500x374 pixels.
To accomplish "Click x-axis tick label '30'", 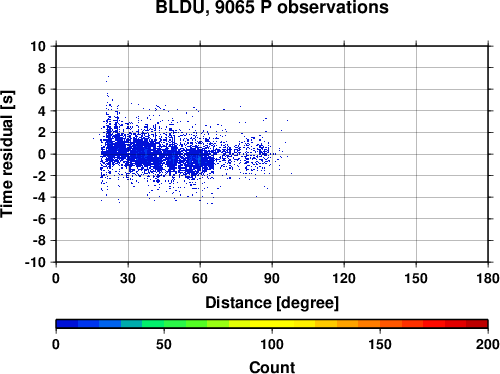I will click(128, 278).
